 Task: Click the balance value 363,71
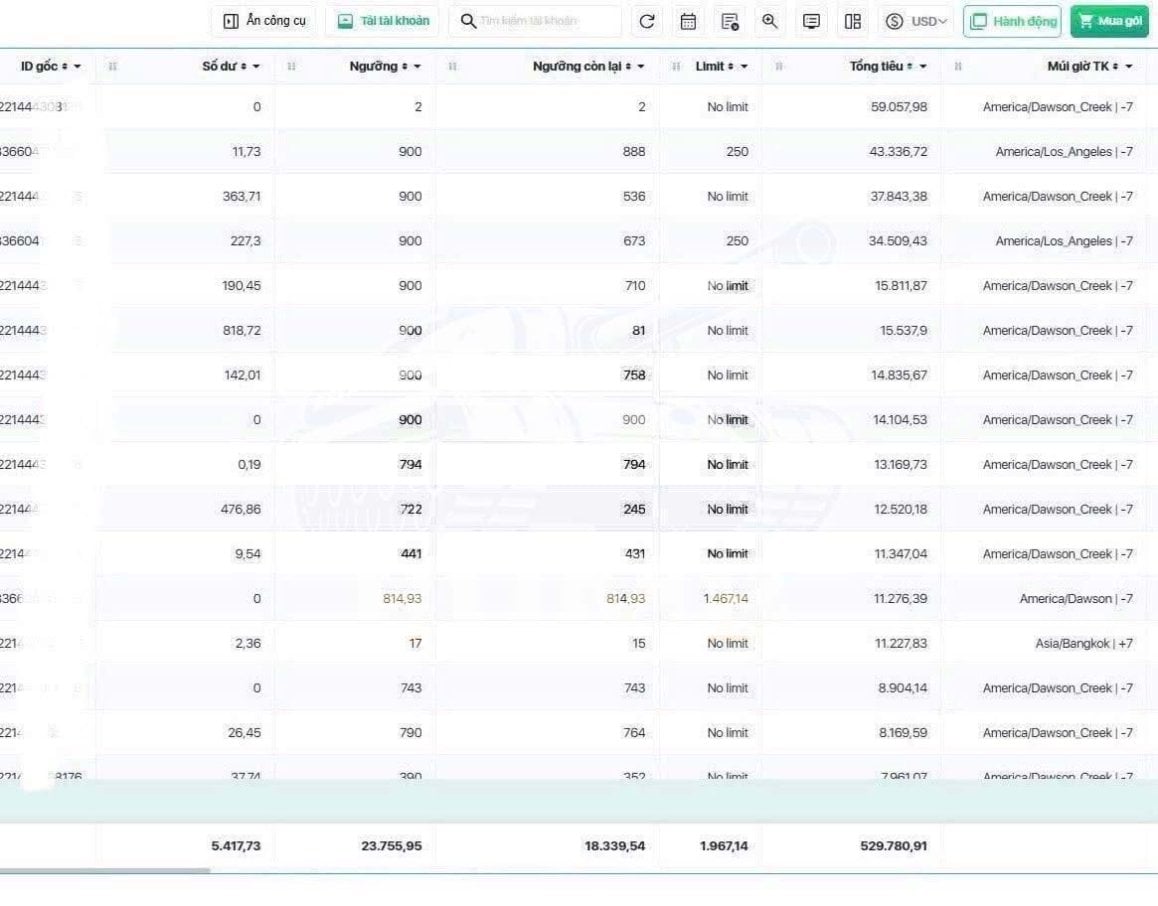pyautogui.click(x=241, y=196)
